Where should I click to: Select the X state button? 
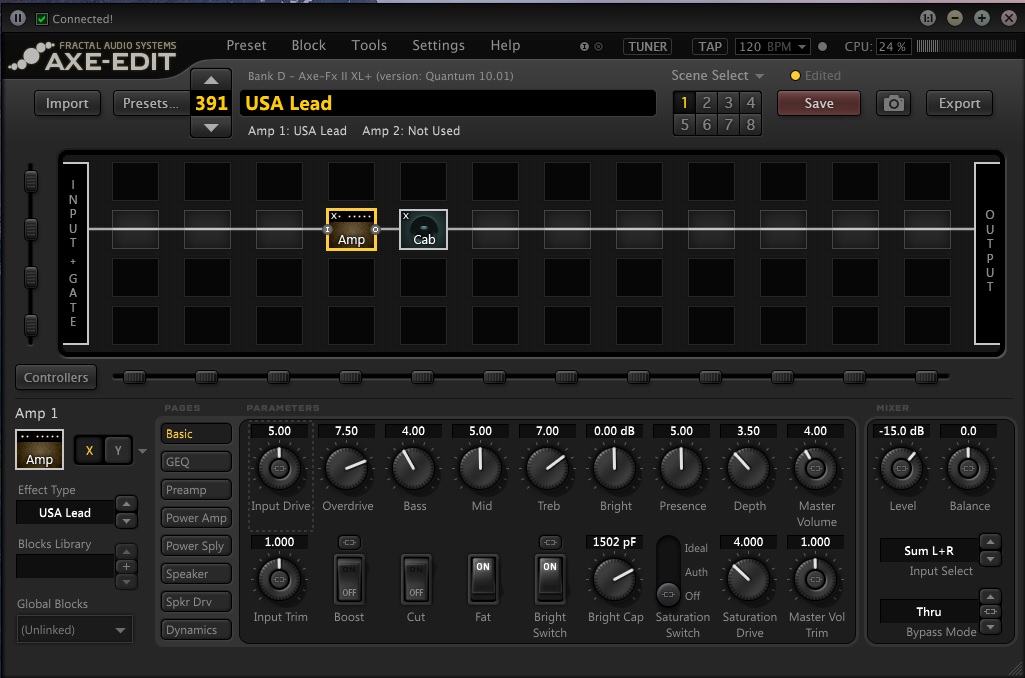coord(90,450)
